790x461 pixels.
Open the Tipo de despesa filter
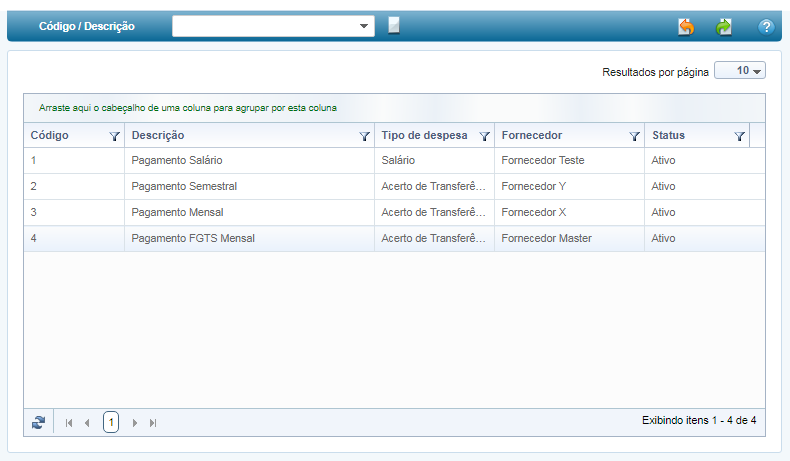(484, 136)
